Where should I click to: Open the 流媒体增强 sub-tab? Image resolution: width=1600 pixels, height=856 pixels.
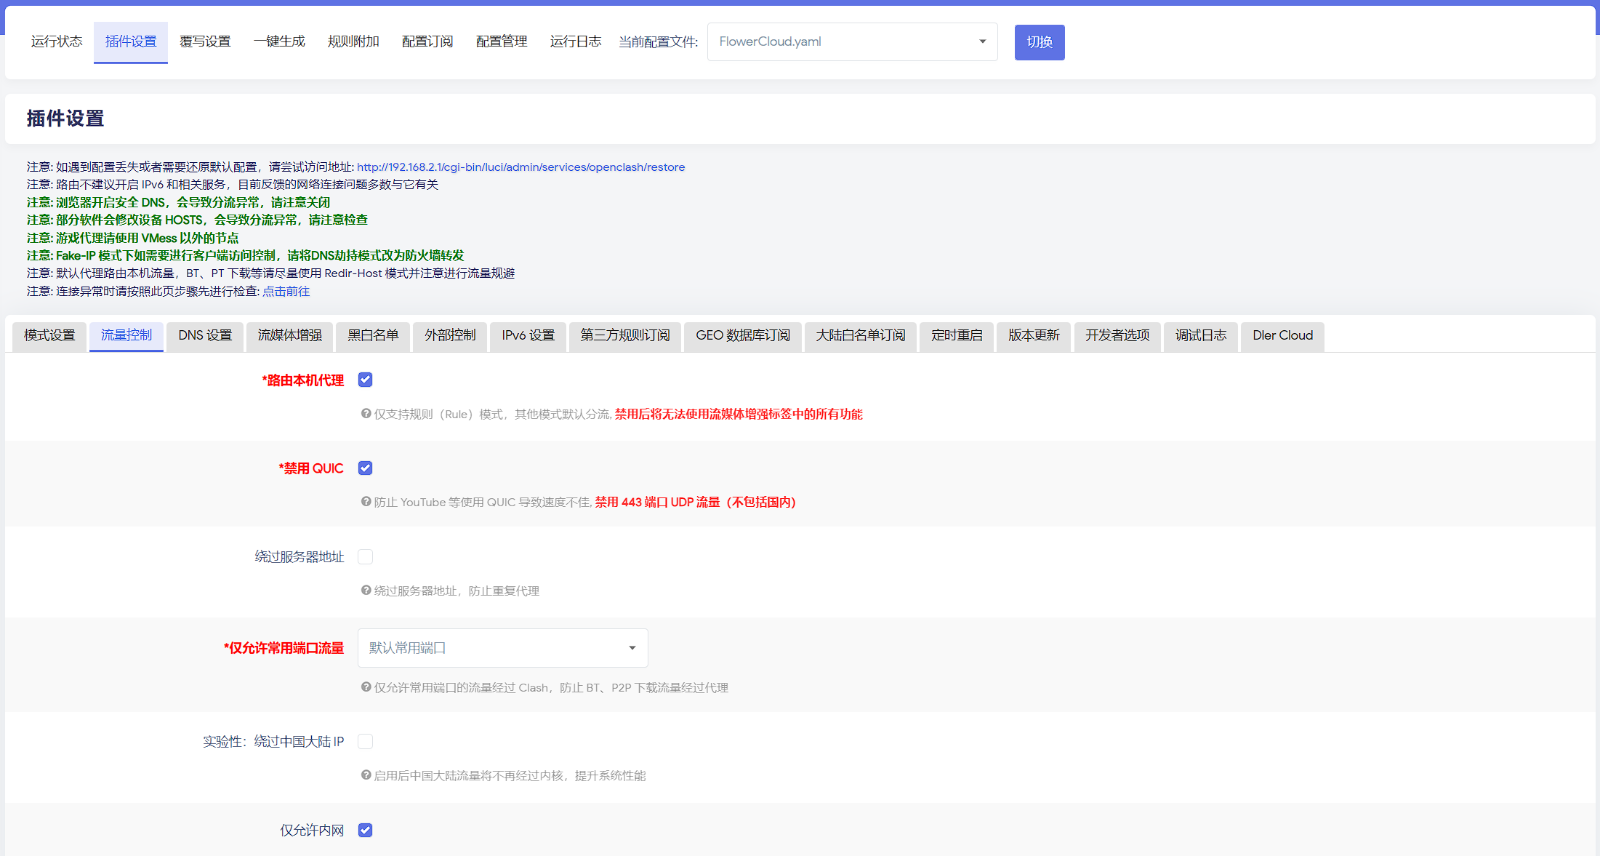[290, 336]
